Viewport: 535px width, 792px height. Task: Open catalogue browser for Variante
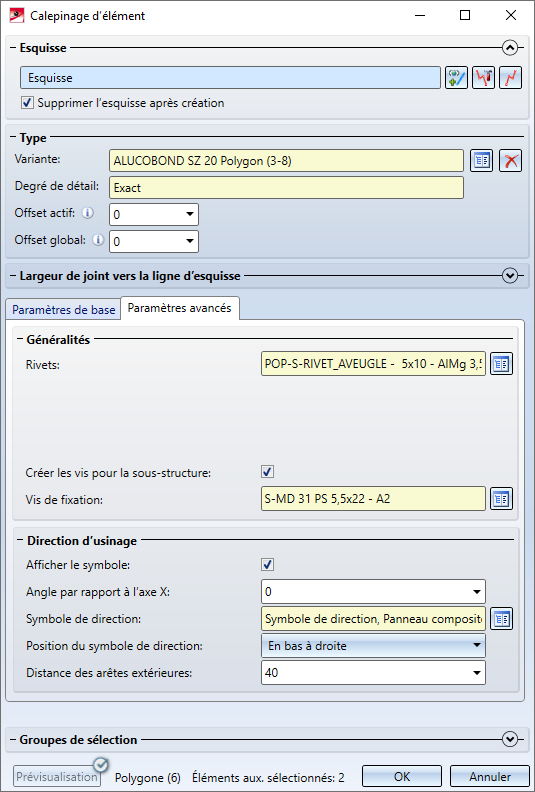pyautogui.click(x=481, y=161)
